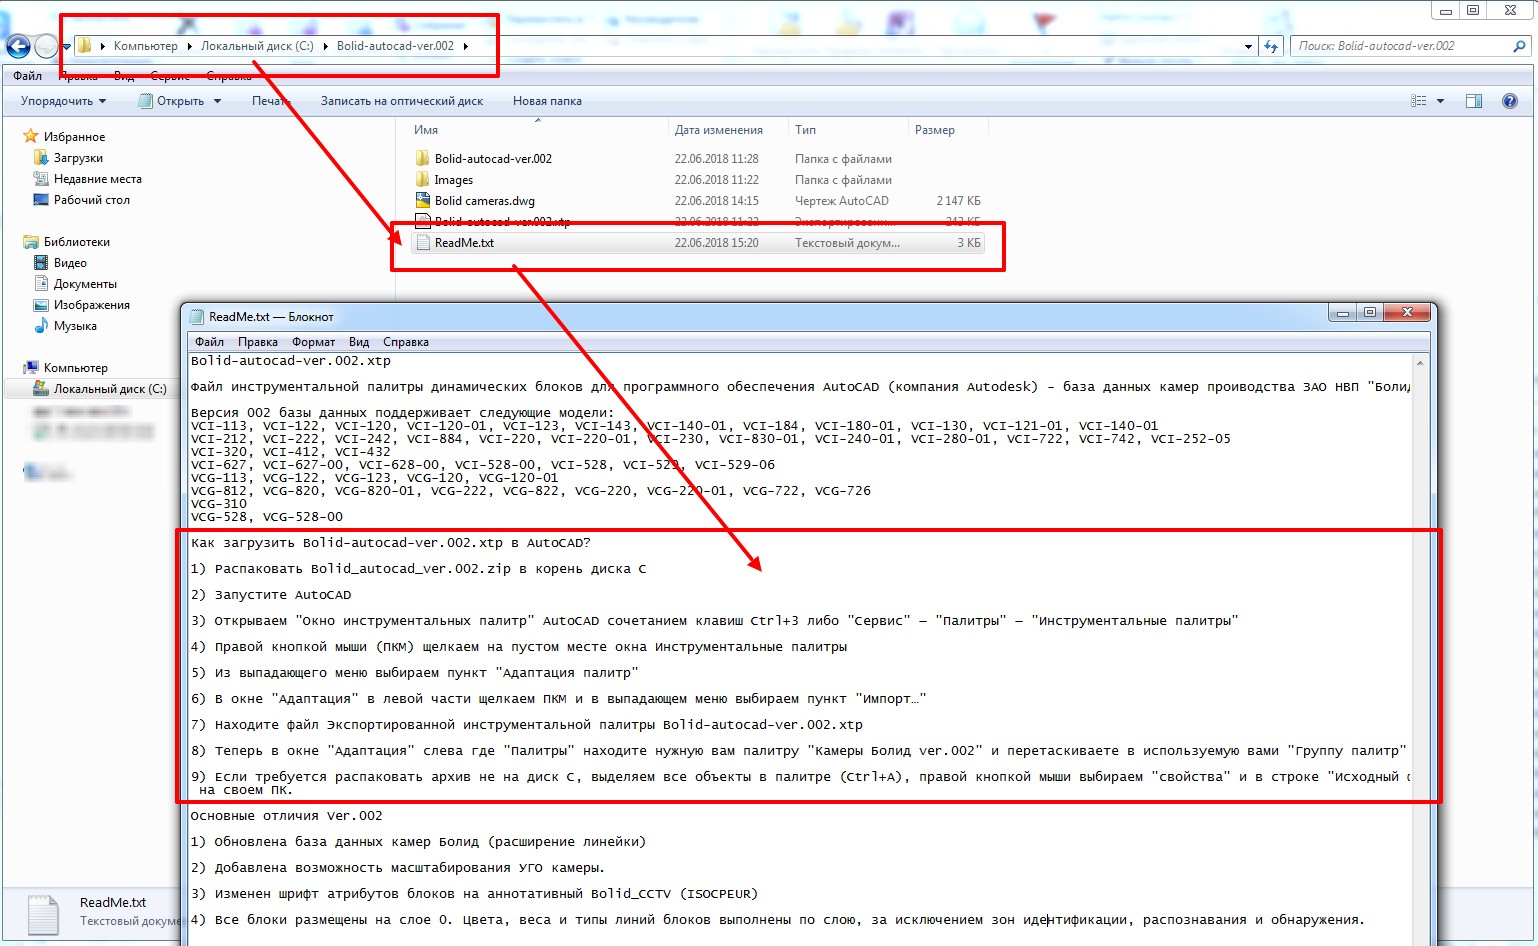Maximize the ReadMe.txt Notepad window
The image size is (1538, 946).
pos(1370,313)
